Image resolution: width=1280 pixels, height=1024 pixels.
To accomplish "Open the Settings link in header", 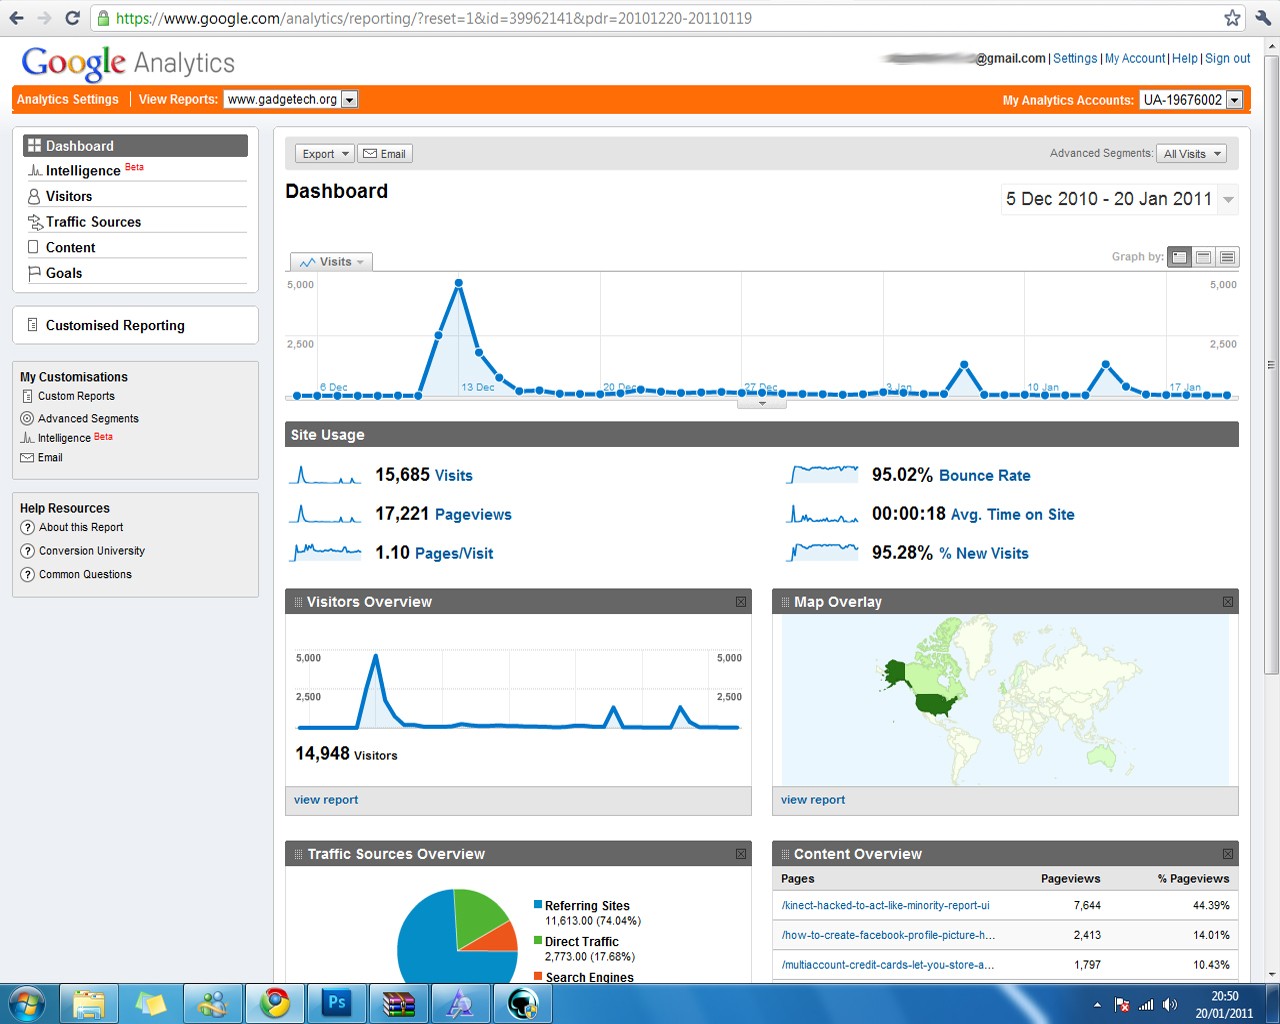I will (x=1075, y=59).
